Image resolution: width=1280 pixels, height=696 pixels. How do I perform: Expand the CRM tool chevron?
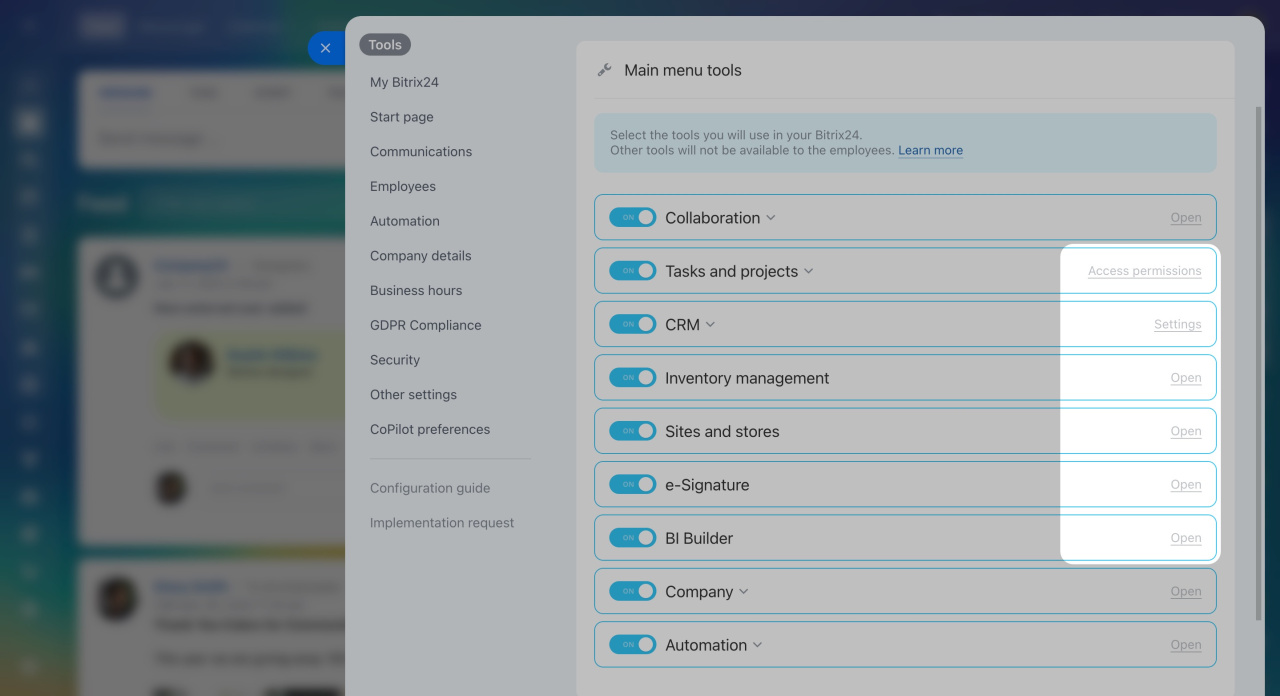(711, 324)
